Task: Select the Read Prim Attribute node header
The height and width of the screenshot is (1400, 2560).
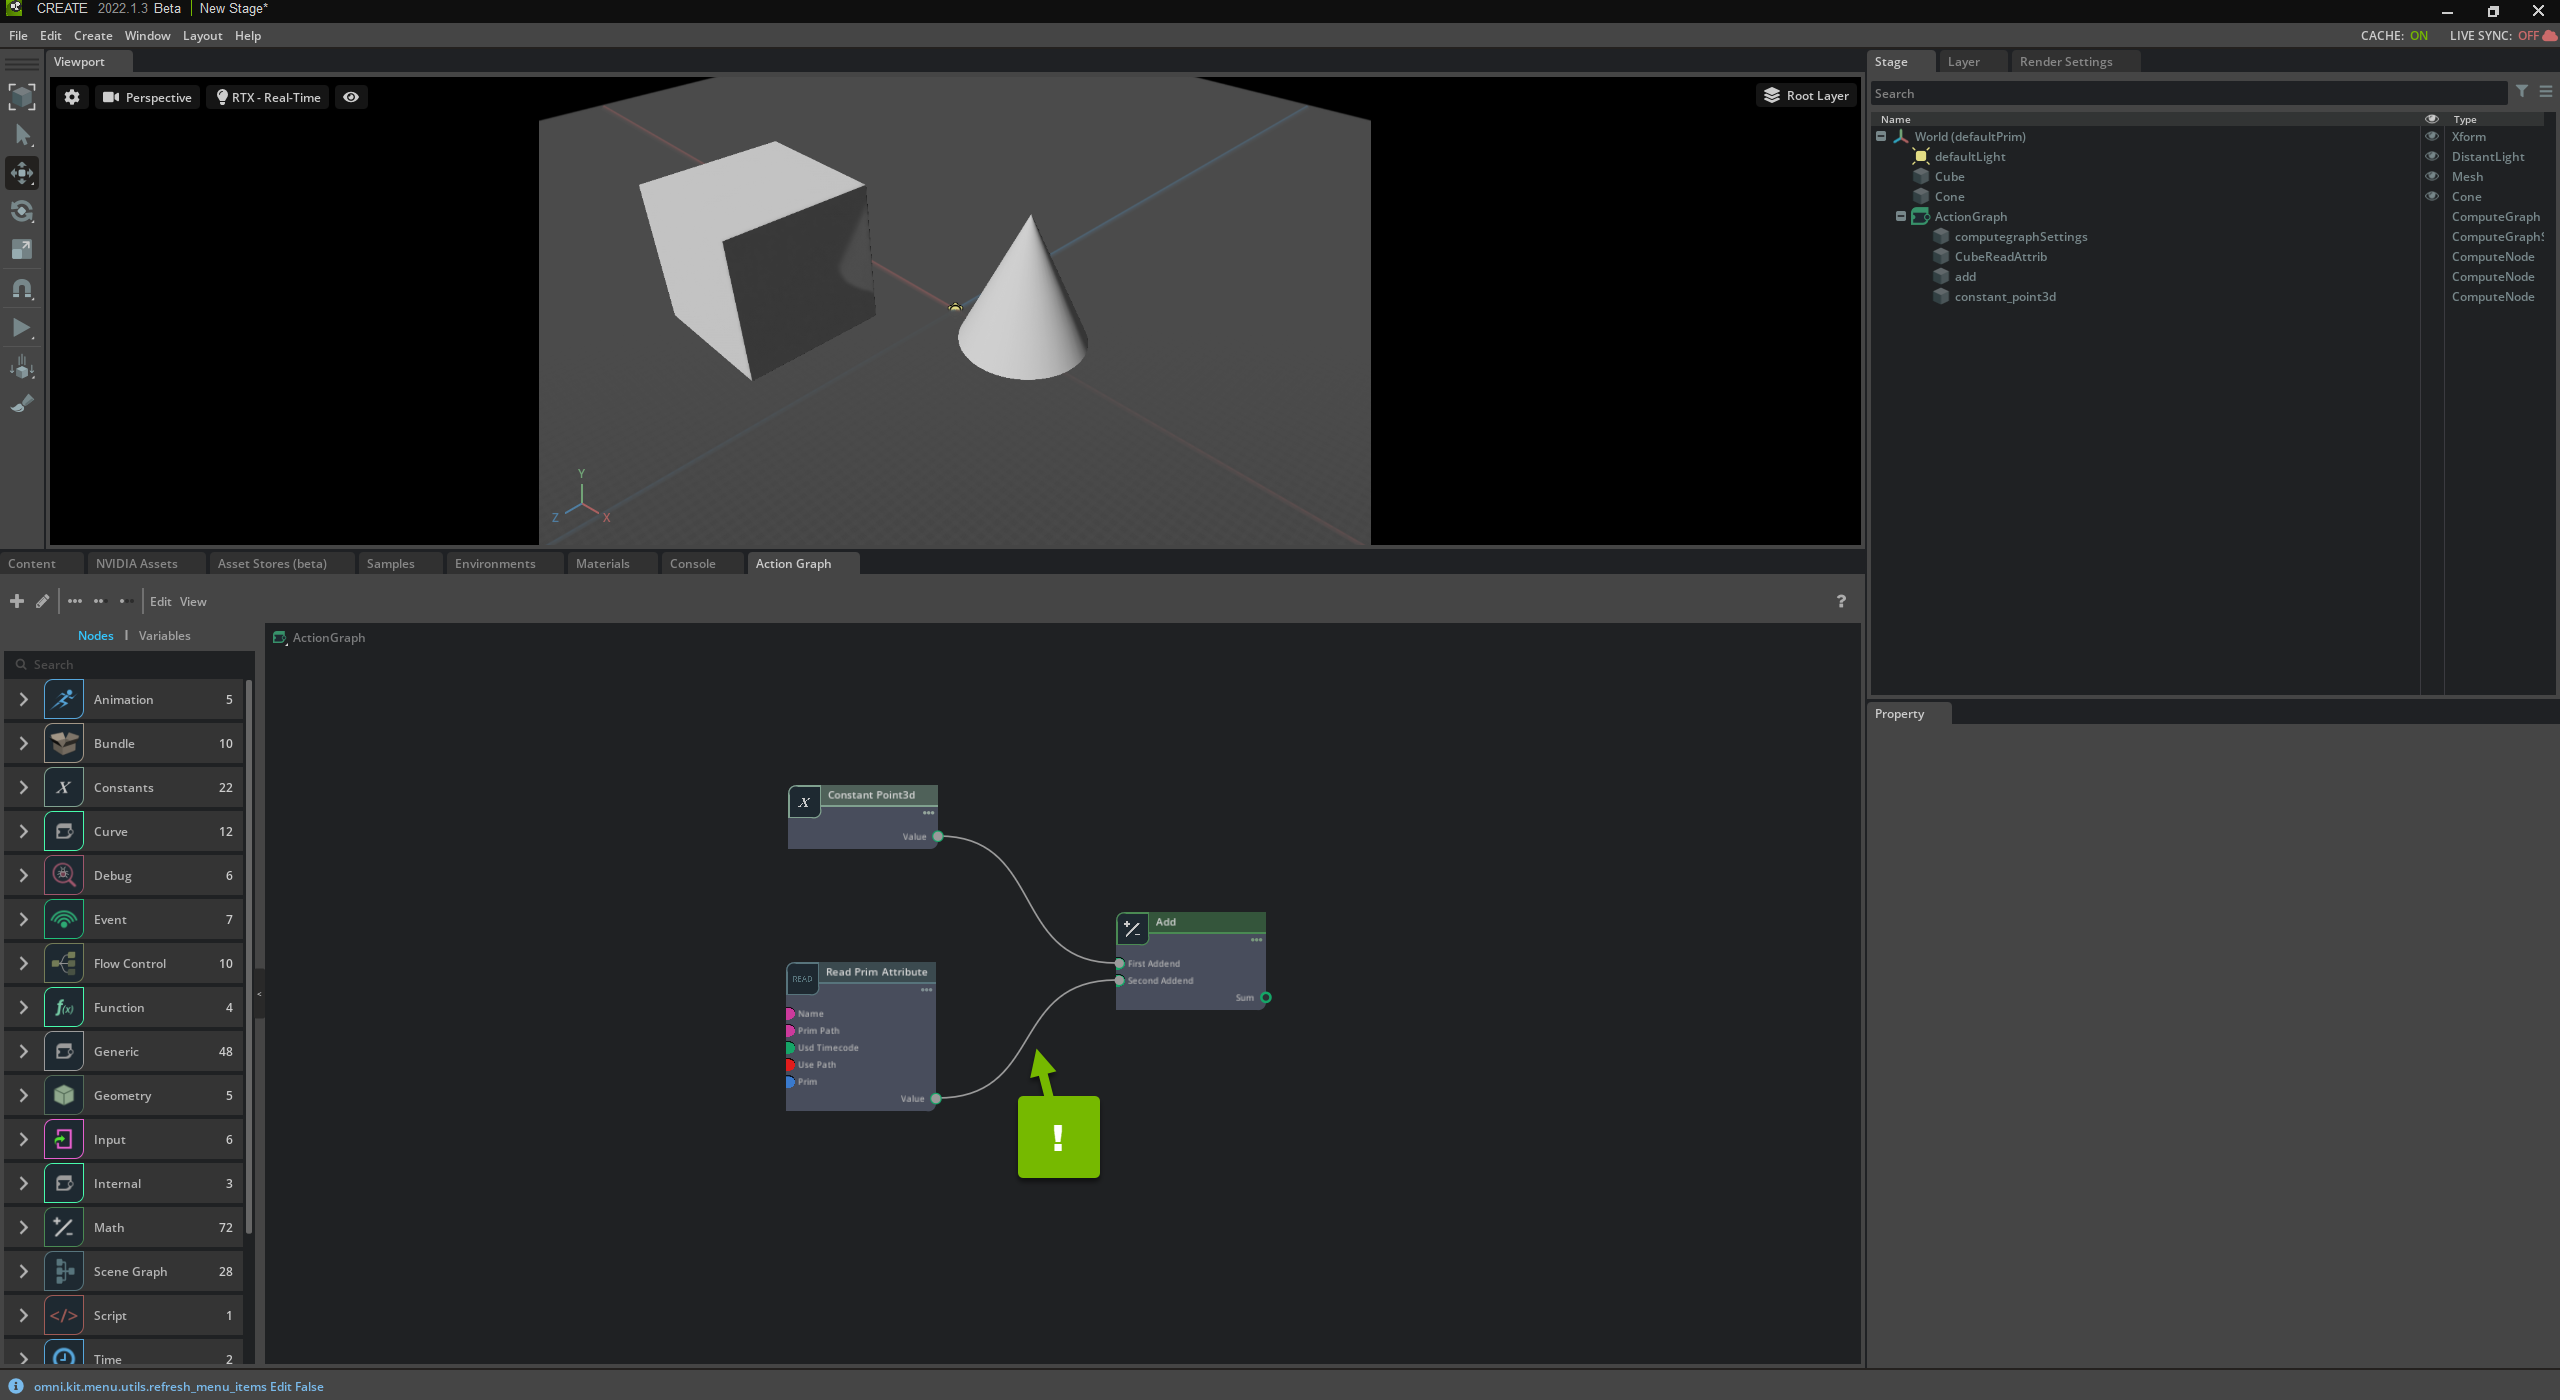Action: point(876,972)
